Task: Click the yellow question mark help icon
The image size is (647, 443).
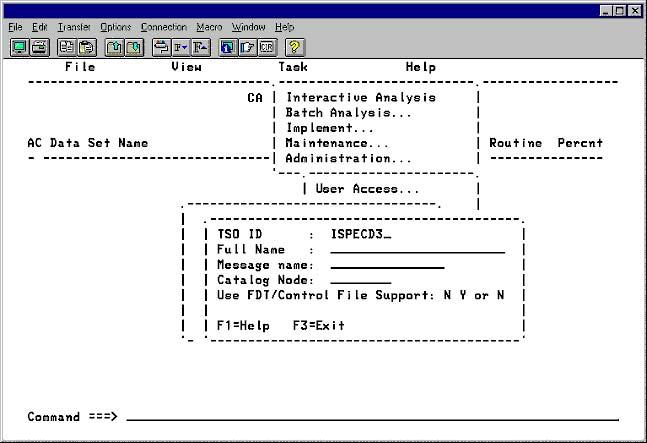Action: [295, 47]
